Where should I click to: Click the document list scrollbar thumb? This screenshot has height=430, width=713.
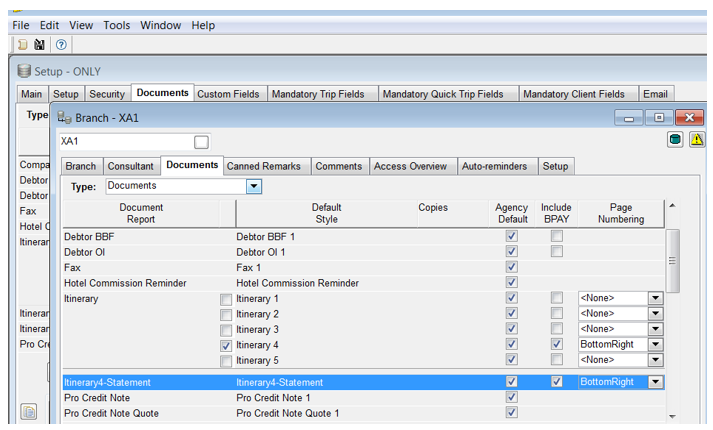click(x=673, y=261)
